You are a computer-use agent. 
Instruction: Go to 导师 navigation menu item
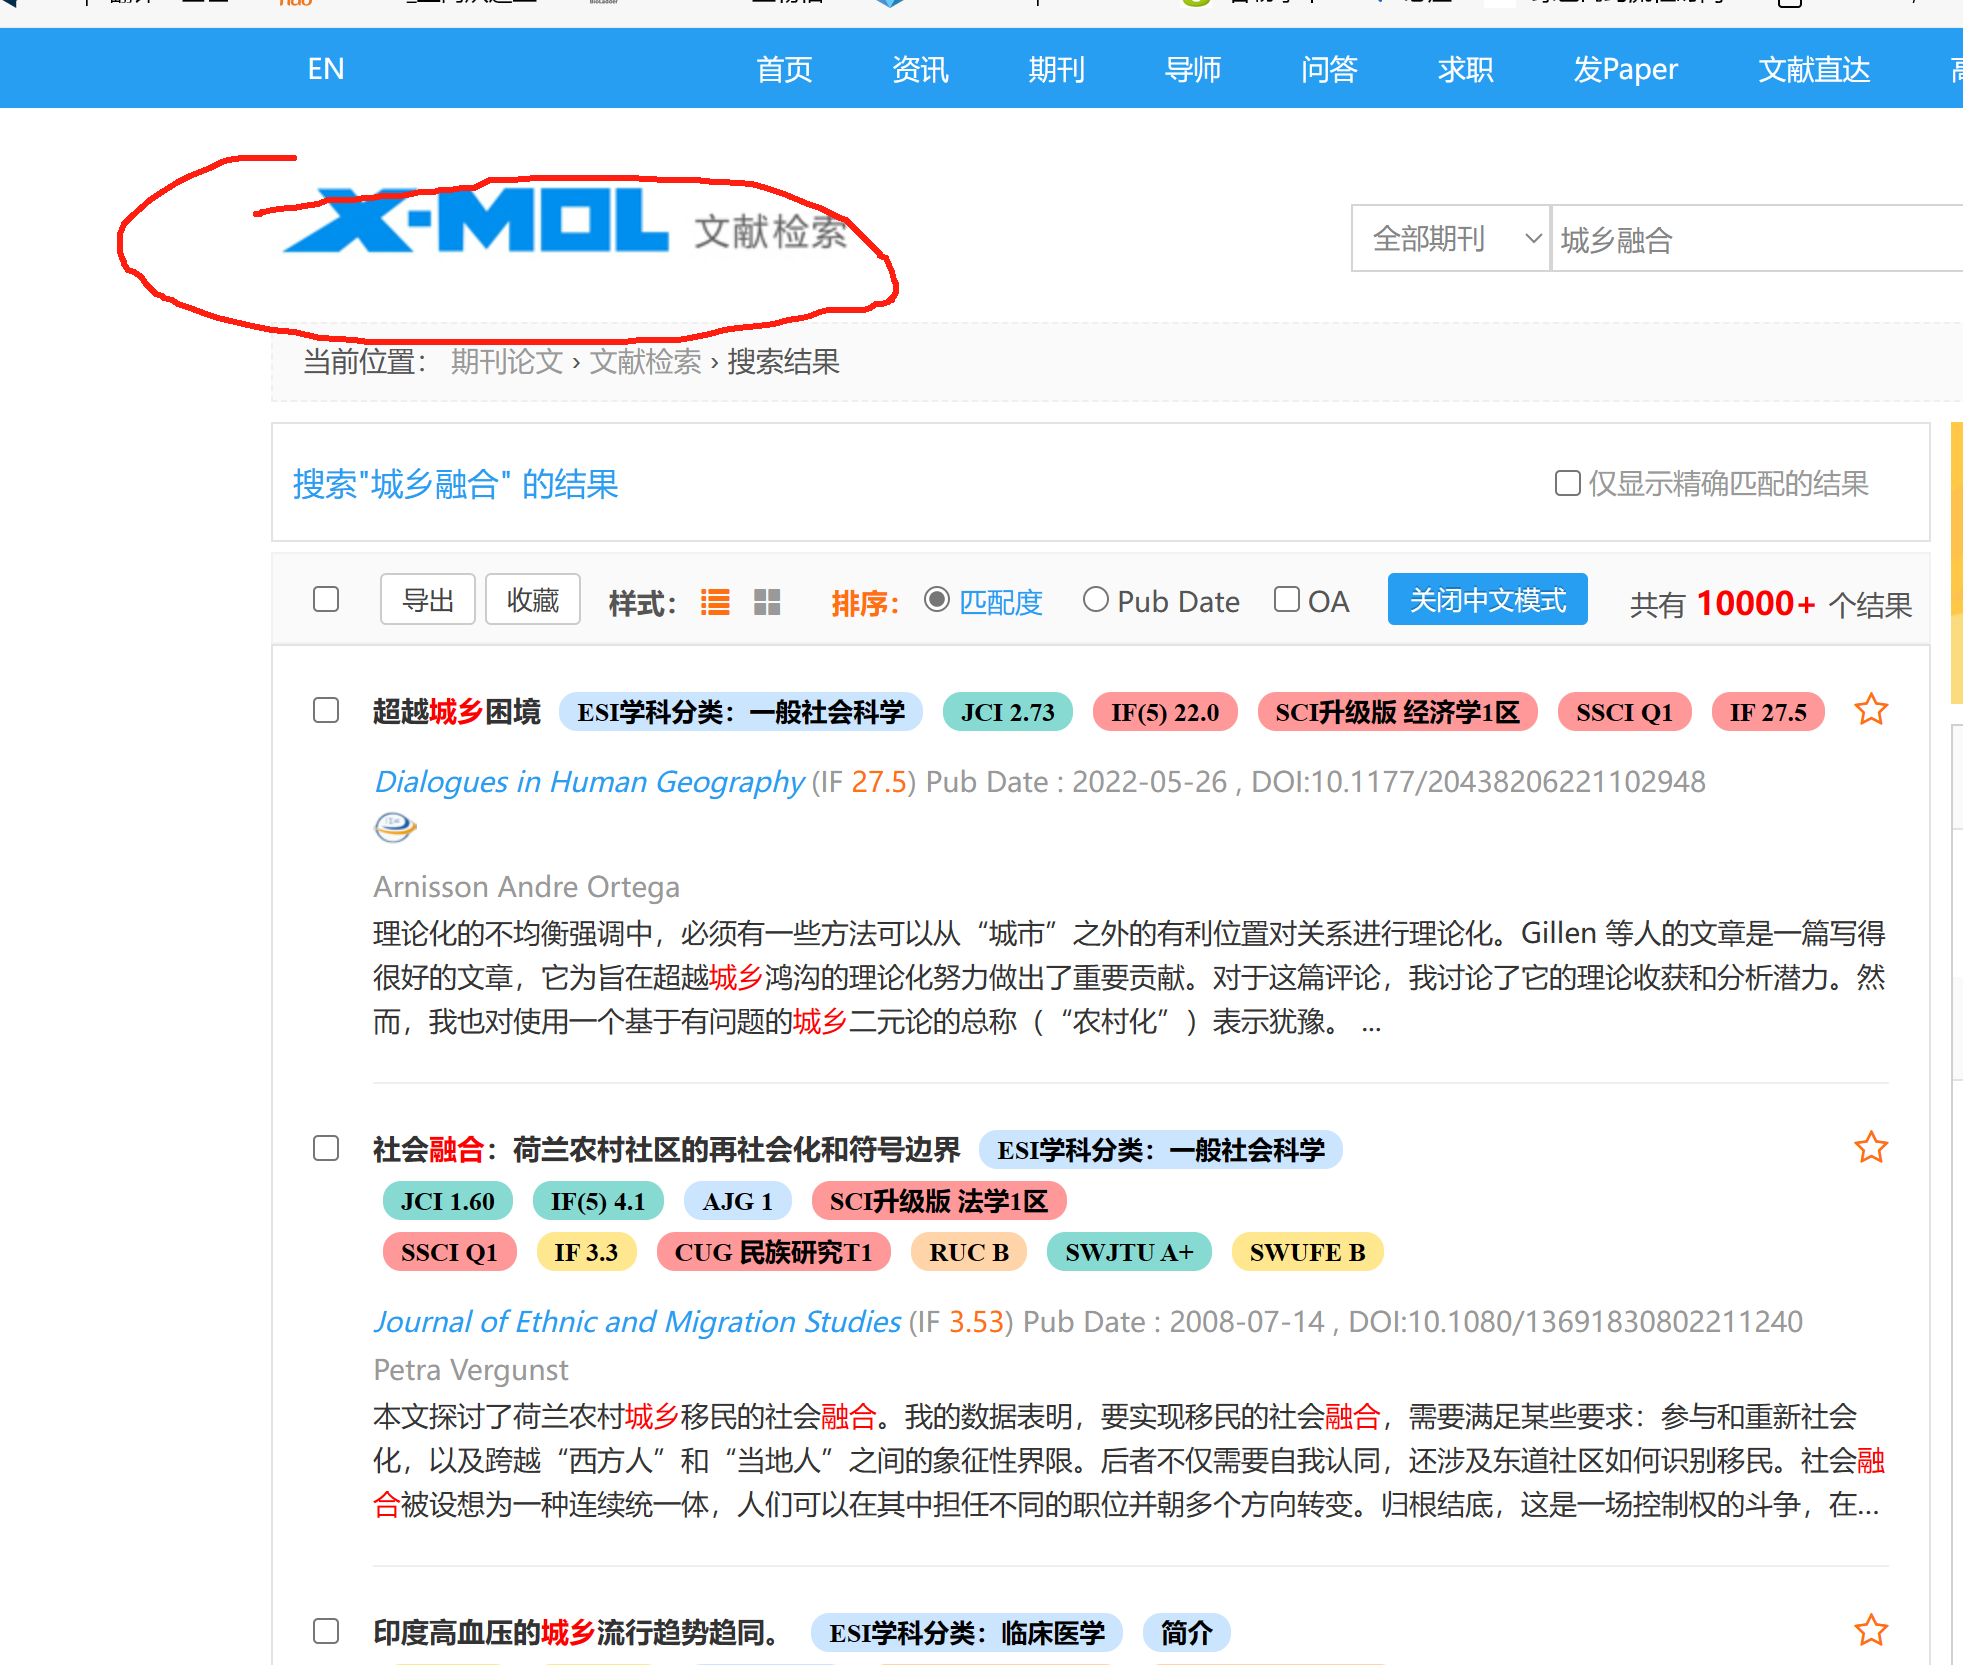pyautogui.click(x=1192, y=69)
